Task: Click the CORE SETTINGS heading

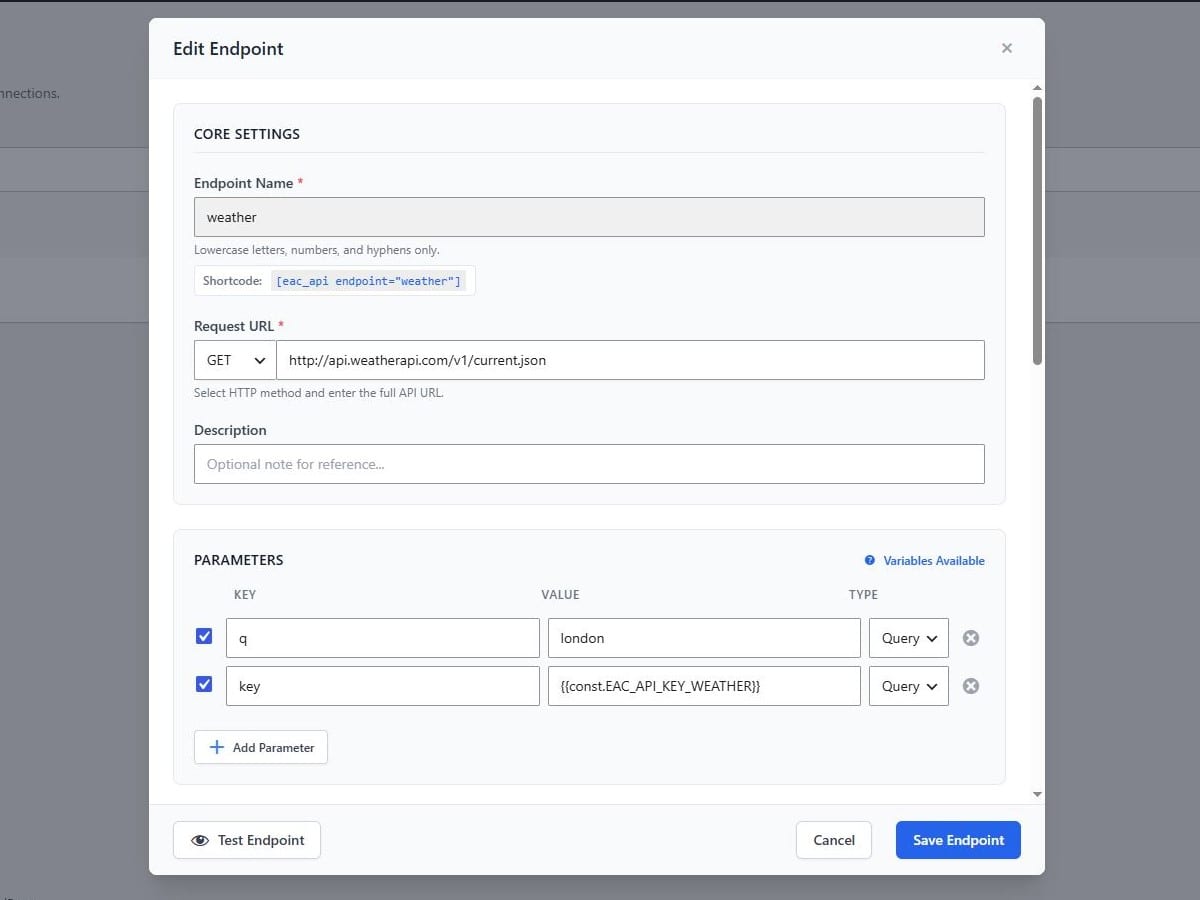Action: coord(247,134)
